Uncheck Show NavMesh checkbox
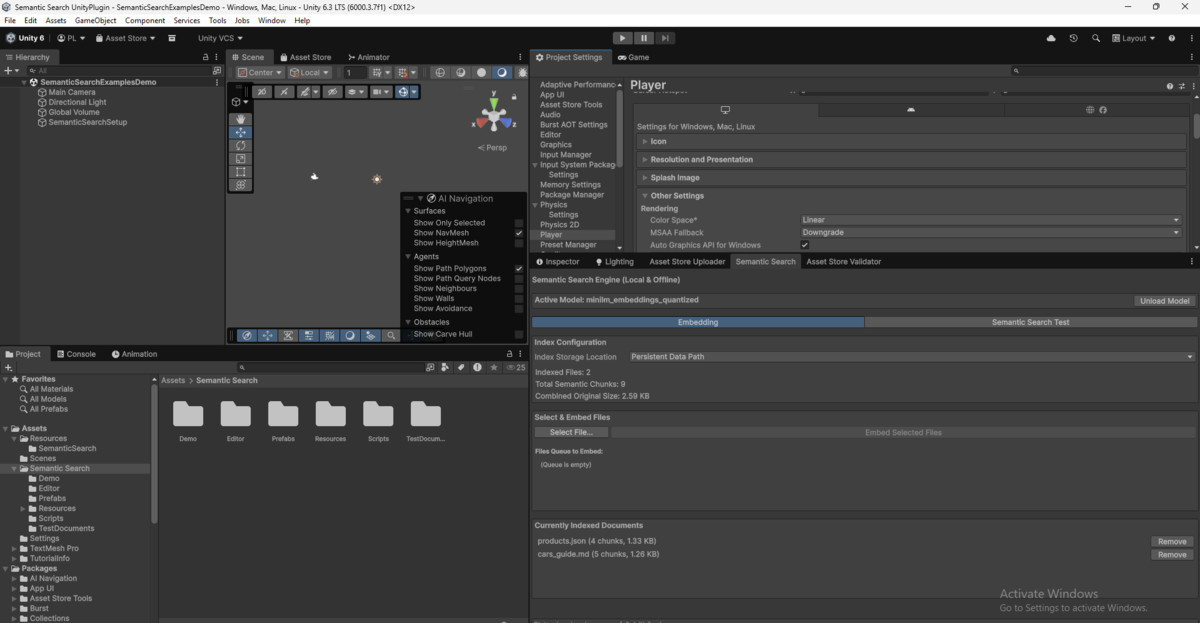This screenshot has height=623, width=1200. (x=519, y=233)
